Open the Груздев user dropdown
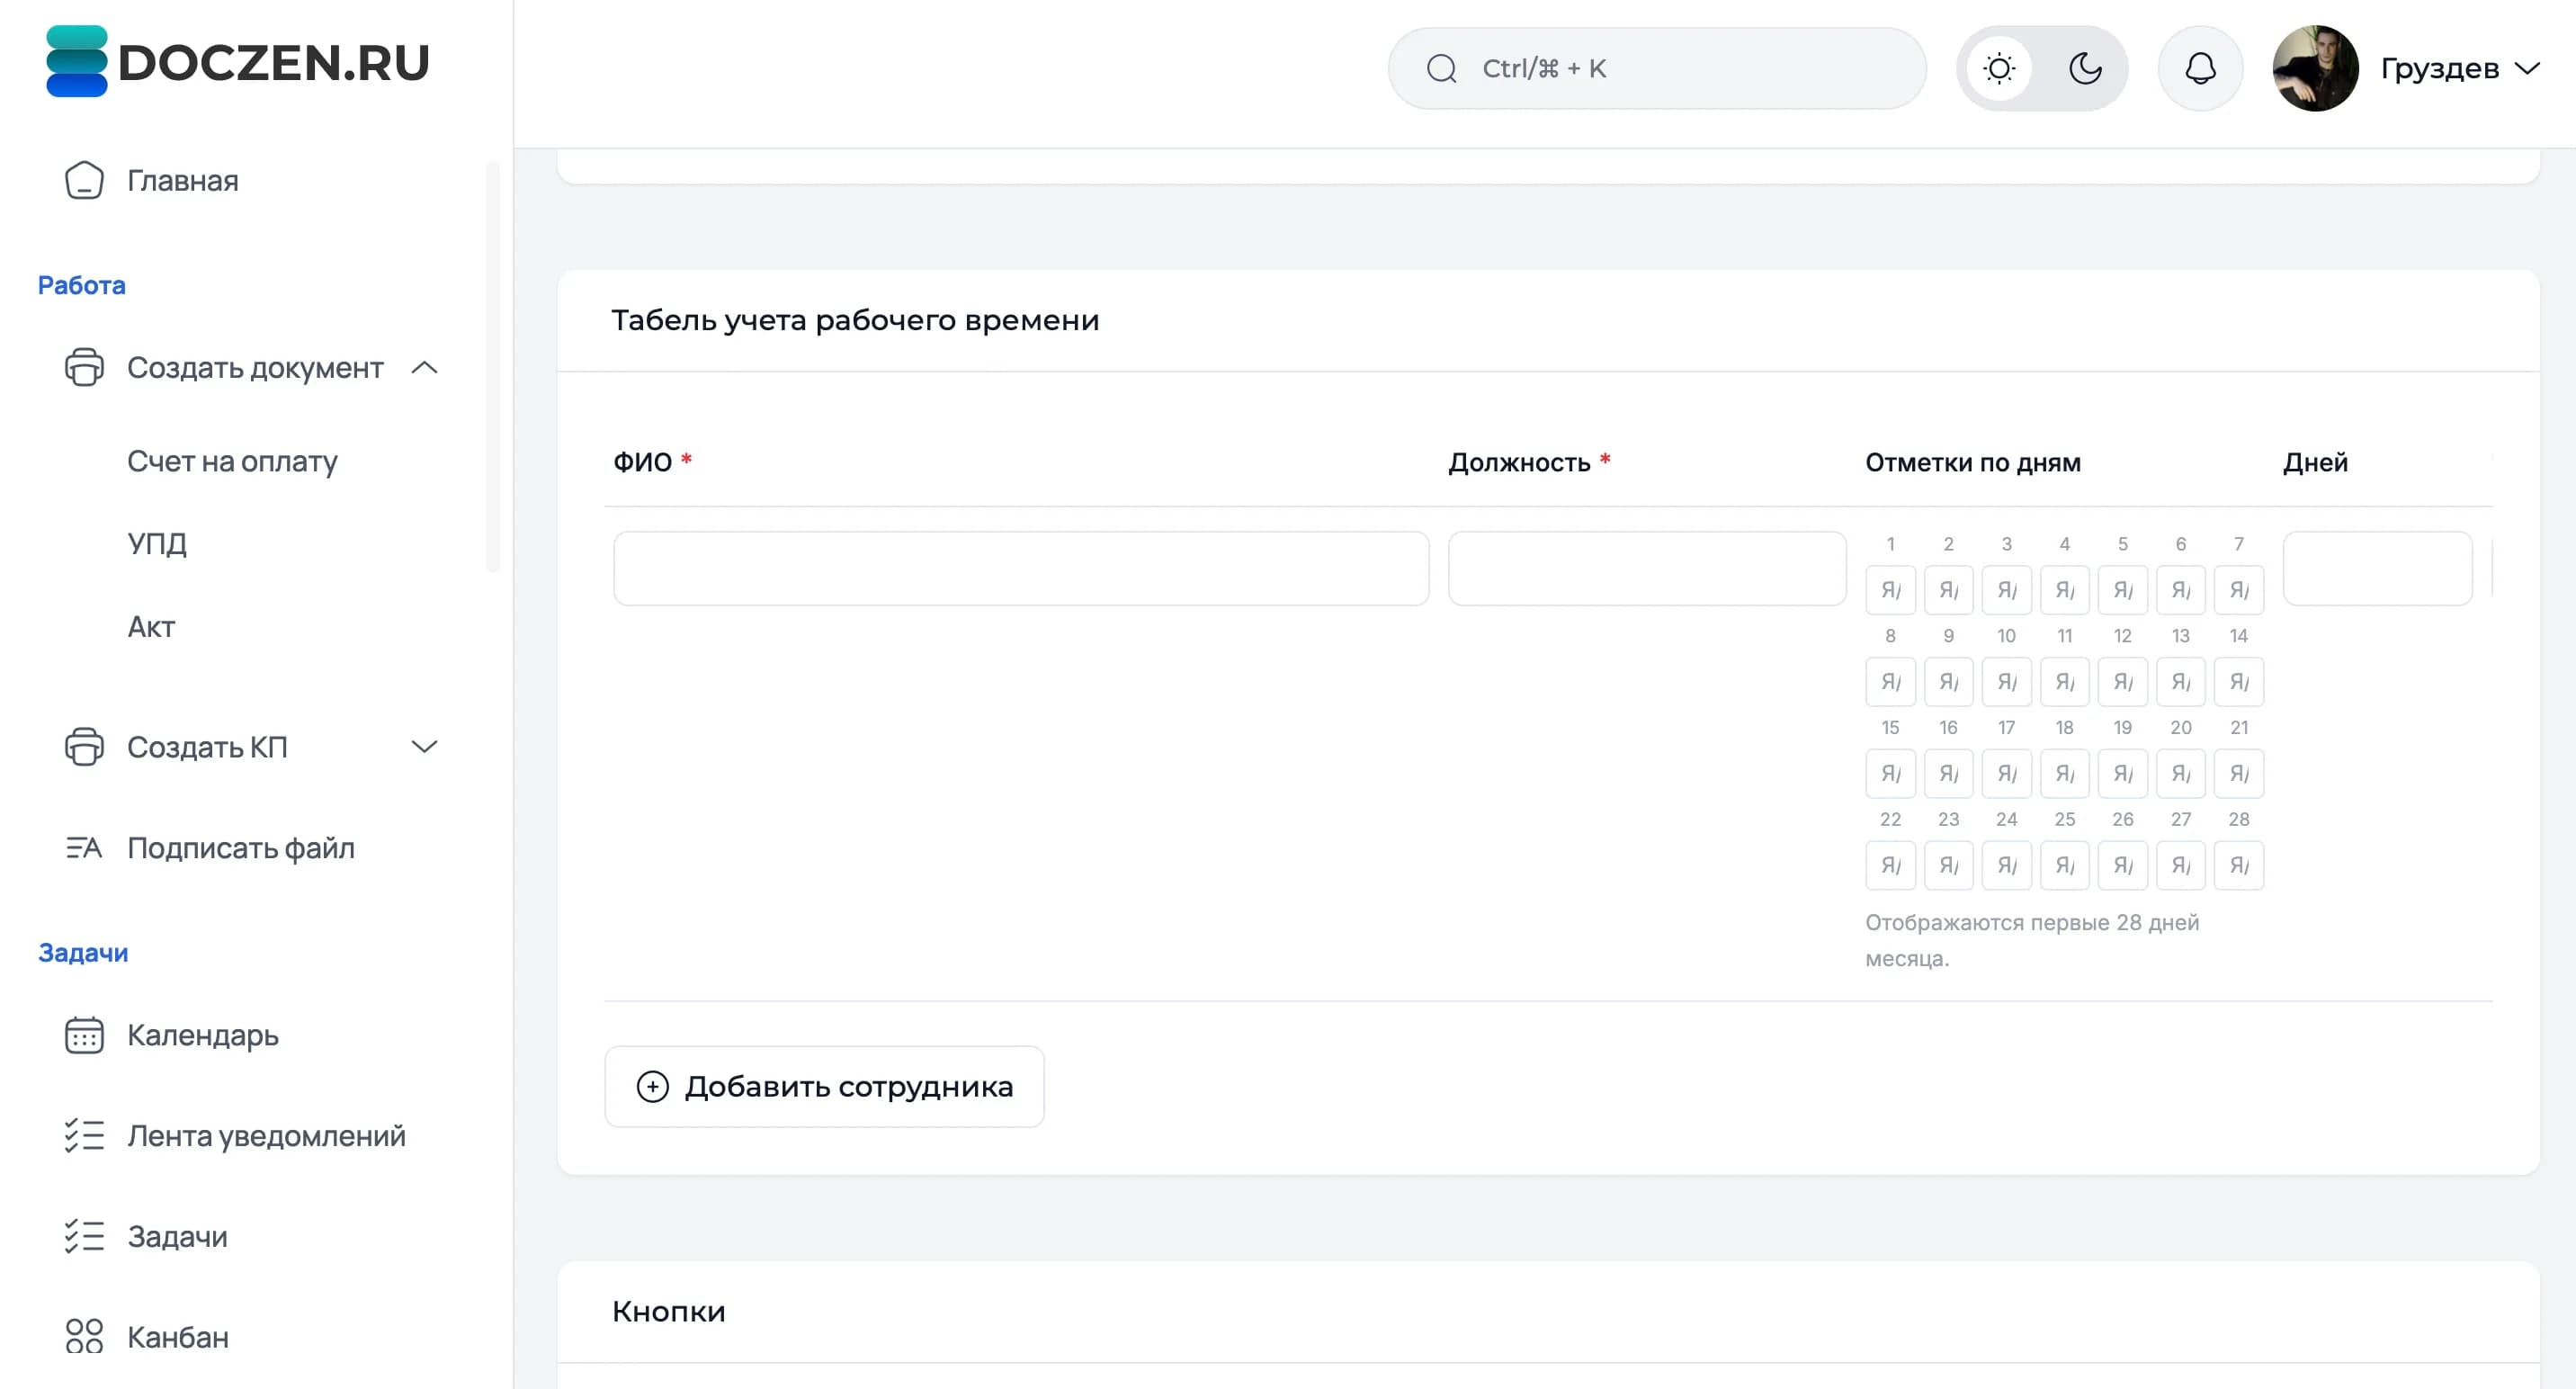Image resolution: width=2576 pixels, height=1389 pixels. [x=2459, y=68]
